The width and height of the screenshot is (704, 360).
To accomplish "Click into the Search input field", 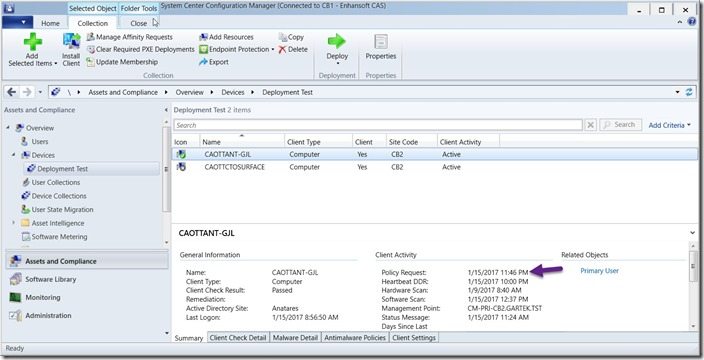I will [x=378, y=125].
